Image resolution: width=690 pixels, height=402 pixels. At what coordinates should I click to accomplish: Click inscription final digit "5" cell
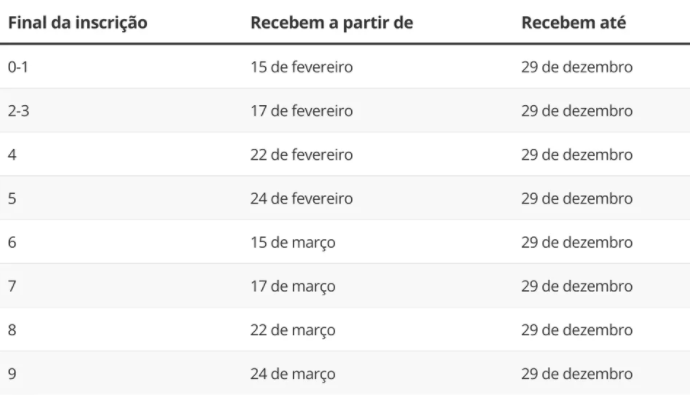click(12, 199)
